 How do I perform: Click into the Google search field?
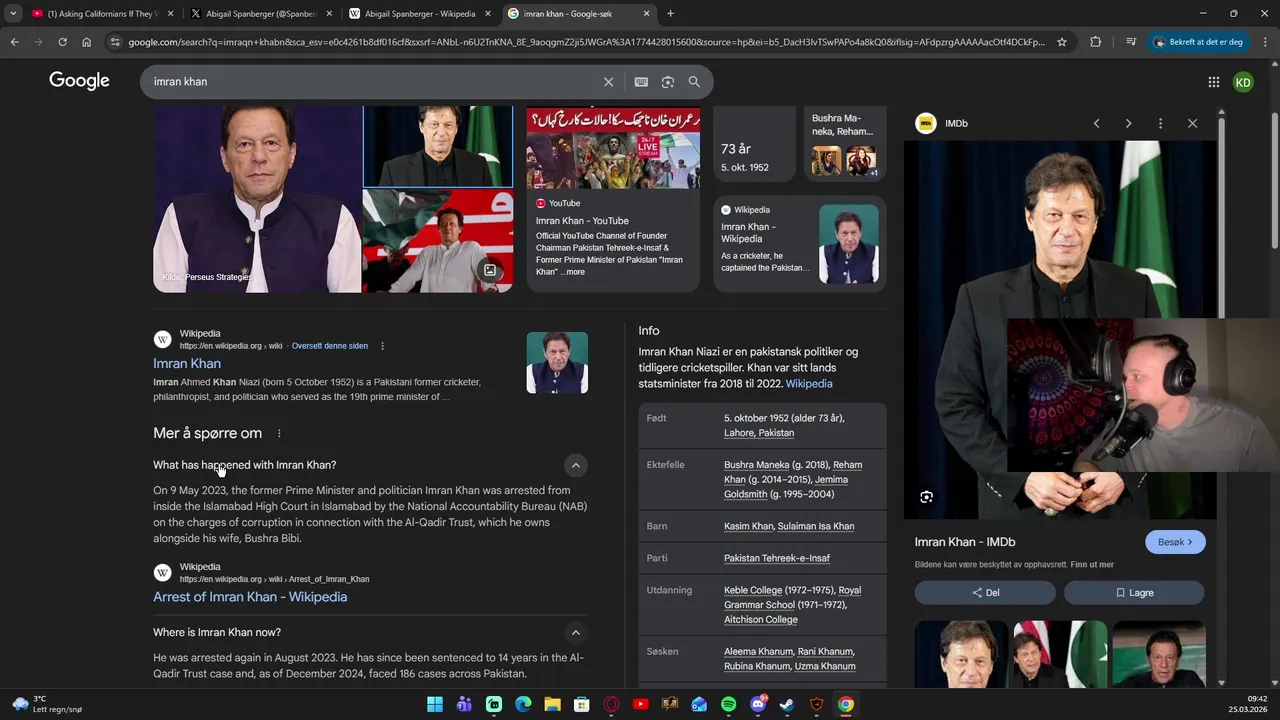[370, 82]
